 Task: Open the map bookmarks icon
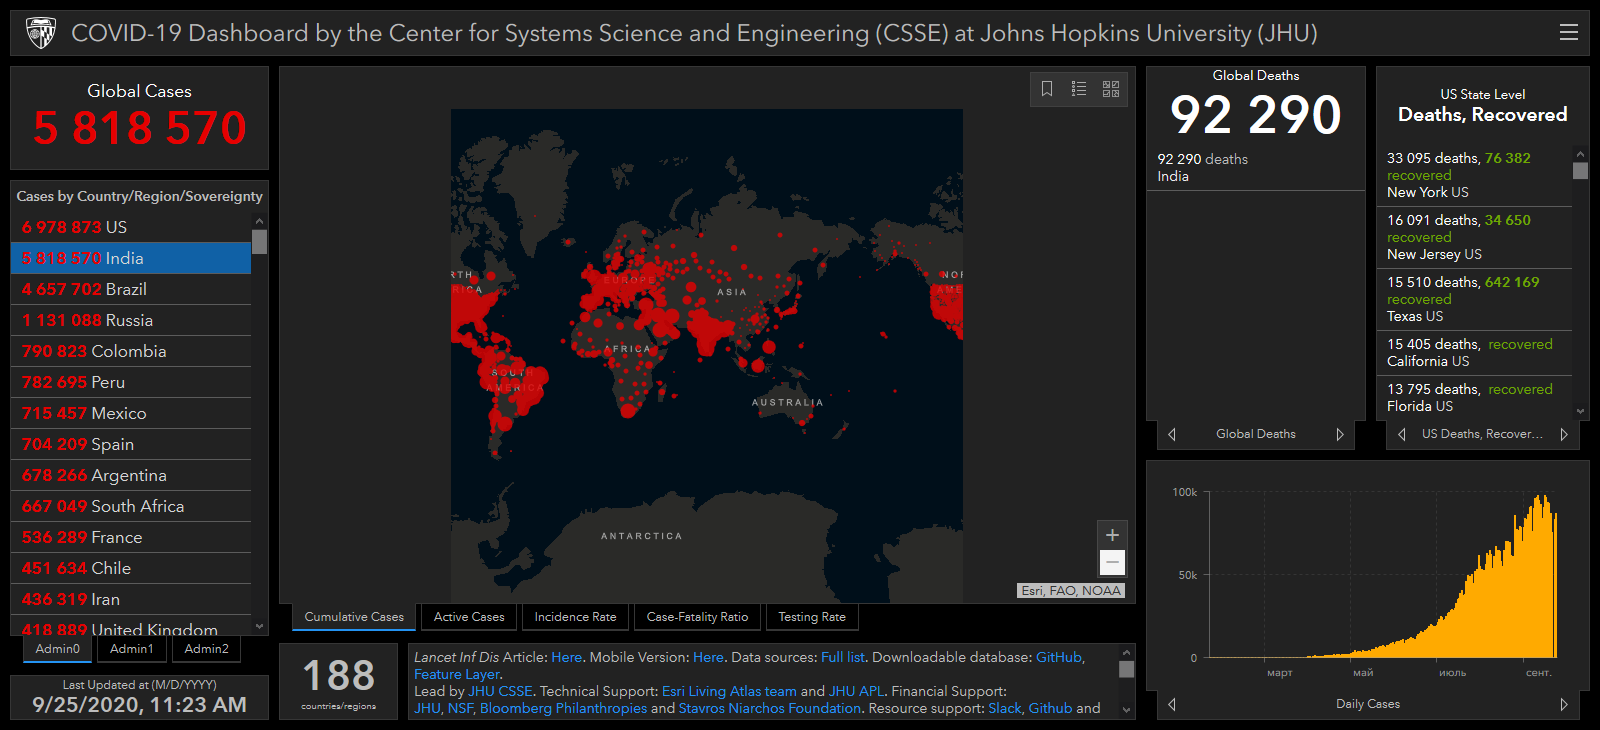tap(1047, 89)
